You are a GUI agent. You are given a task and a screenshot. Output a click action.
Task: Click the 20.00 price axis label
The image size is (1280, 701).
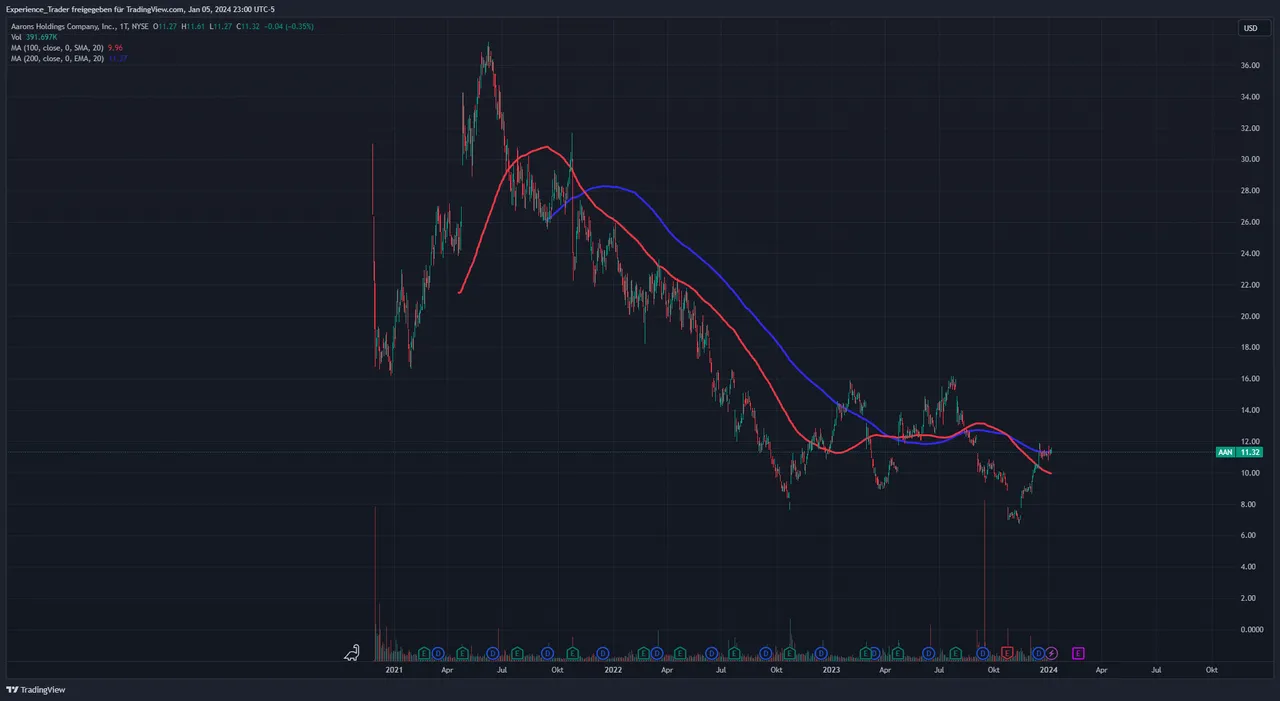point(1249,317)
